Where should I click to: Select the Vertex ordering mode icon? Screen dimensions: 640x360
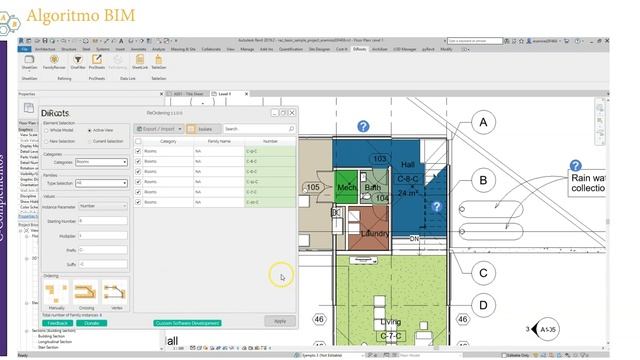(x=115, y=291)
